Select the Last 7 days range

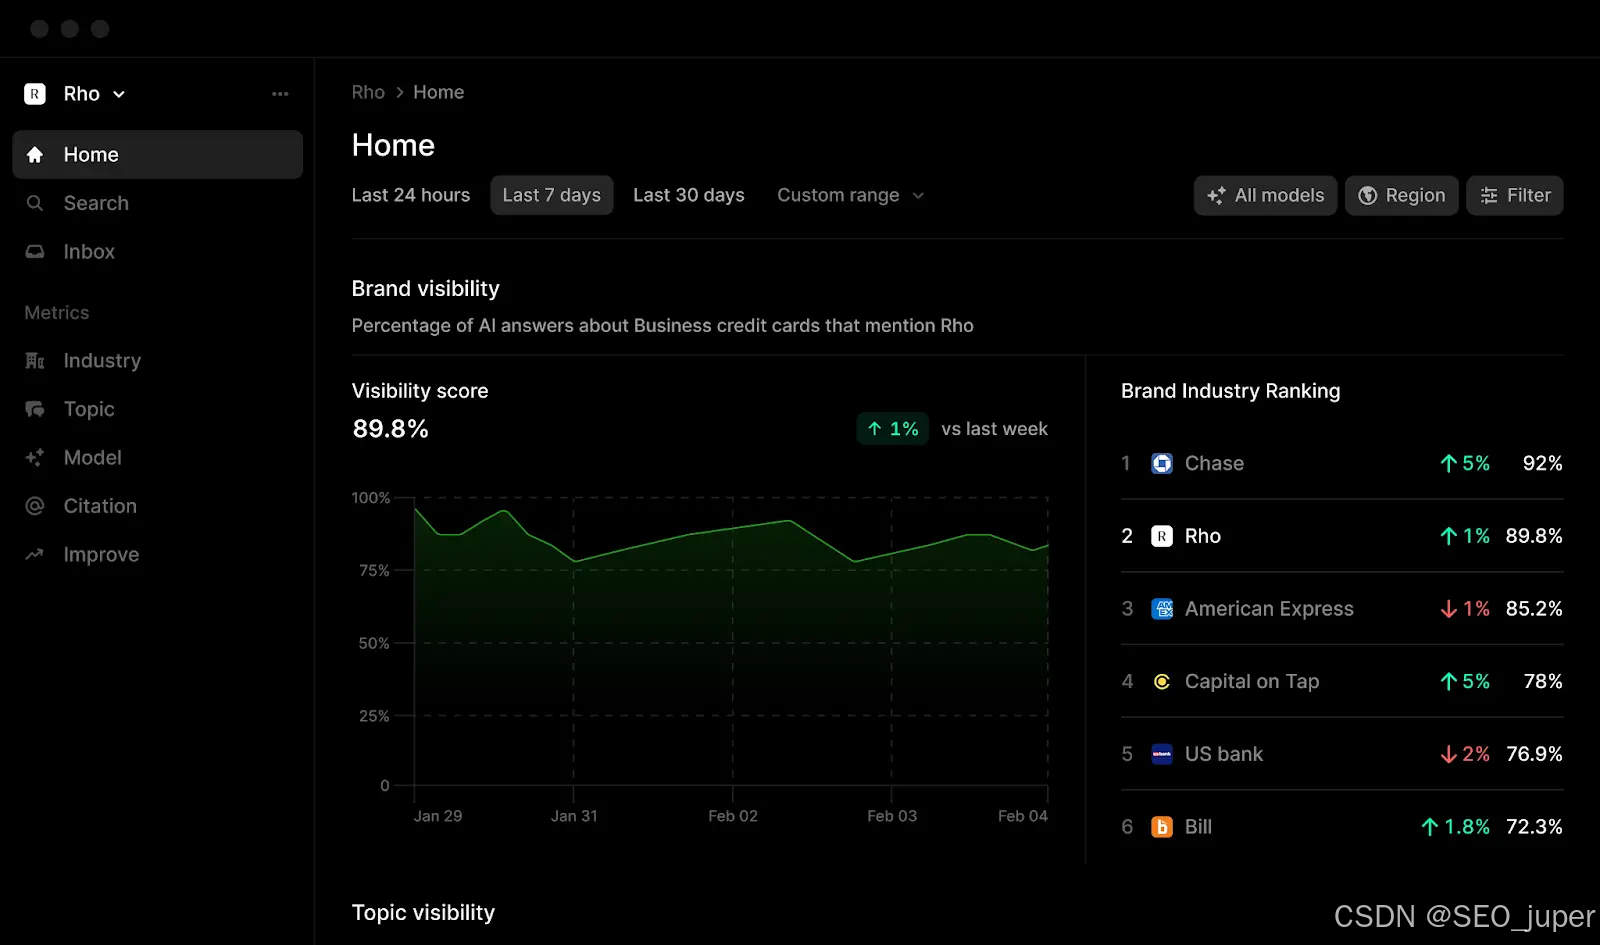click(x=552, y=195)
